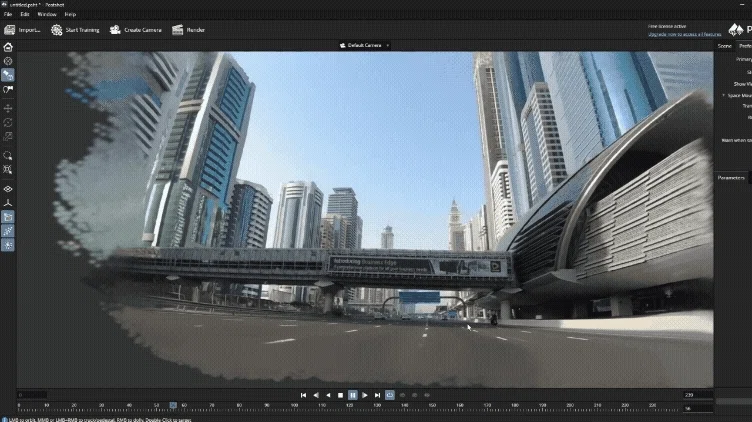Open the Help menu
The image size is (752, 422).
pyautogui.click(x=70, y=14)
